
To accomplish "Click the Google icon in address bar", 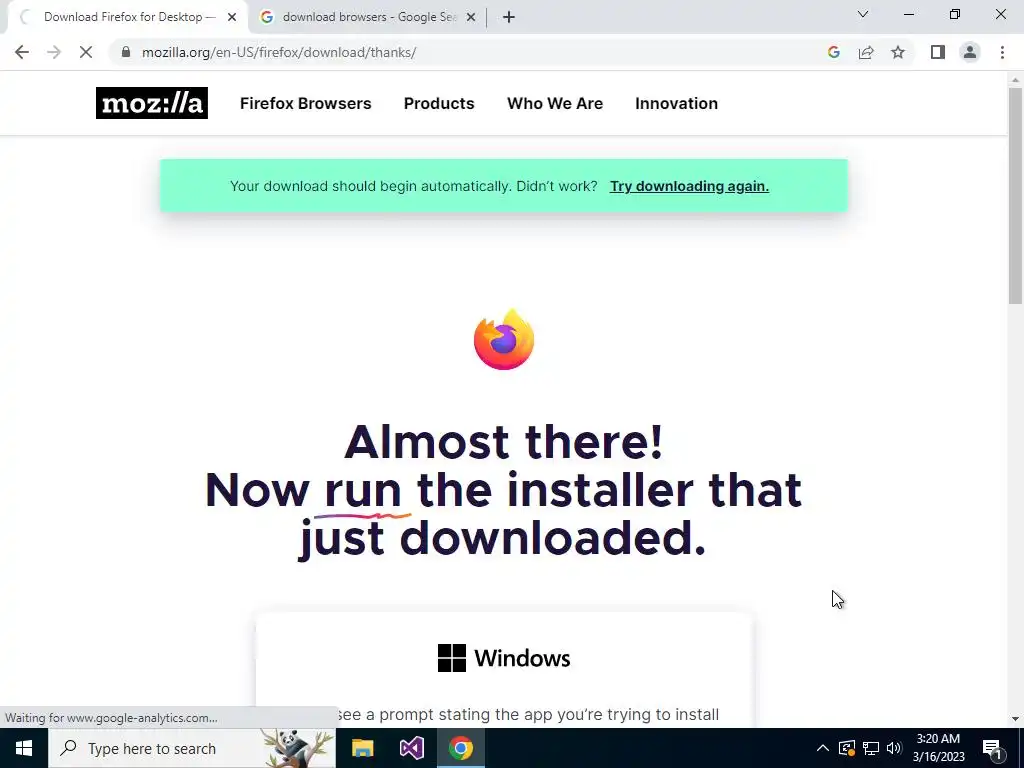I will click(833, 52).
